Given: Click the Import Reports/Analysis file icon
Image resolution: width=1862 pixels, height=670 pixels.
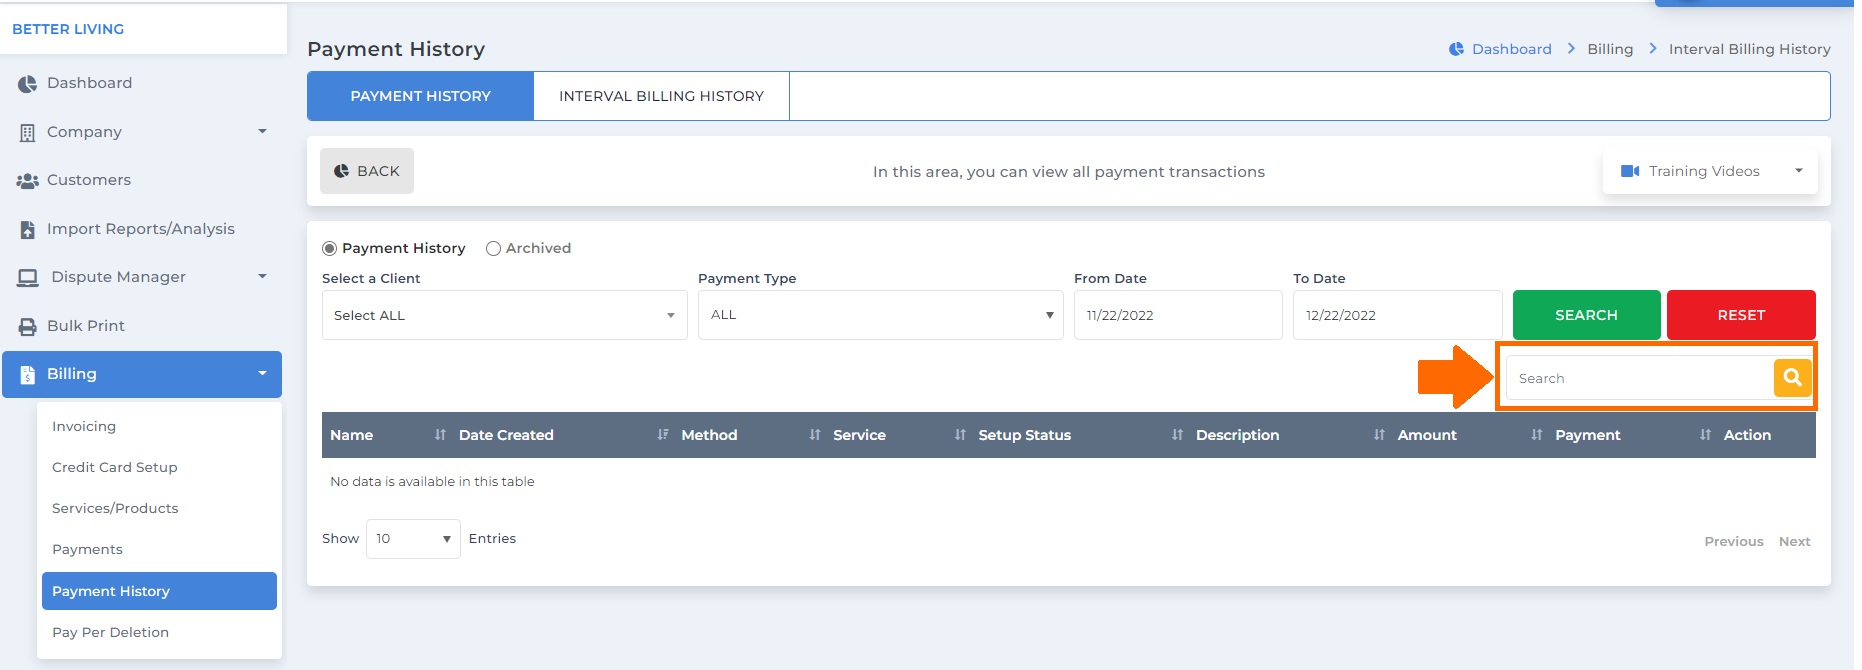Looking at the screenshot, I should pyautogui.click(x=28, y=230).
